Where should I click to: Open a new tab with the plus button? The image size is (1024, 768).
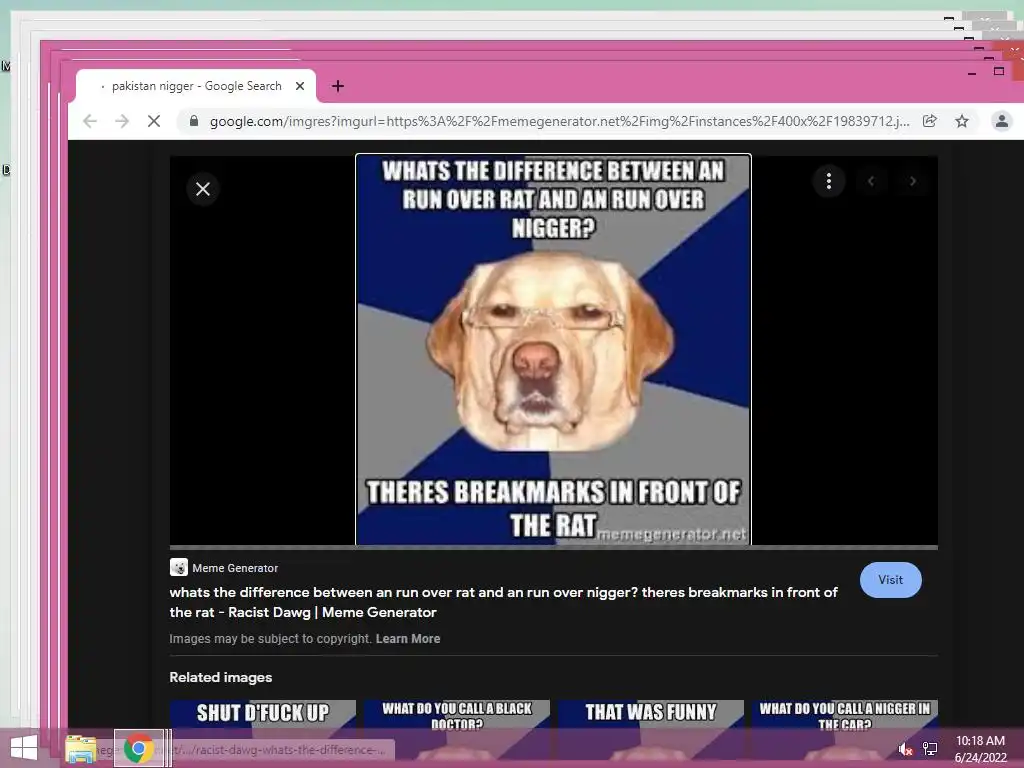click(338, 86)
